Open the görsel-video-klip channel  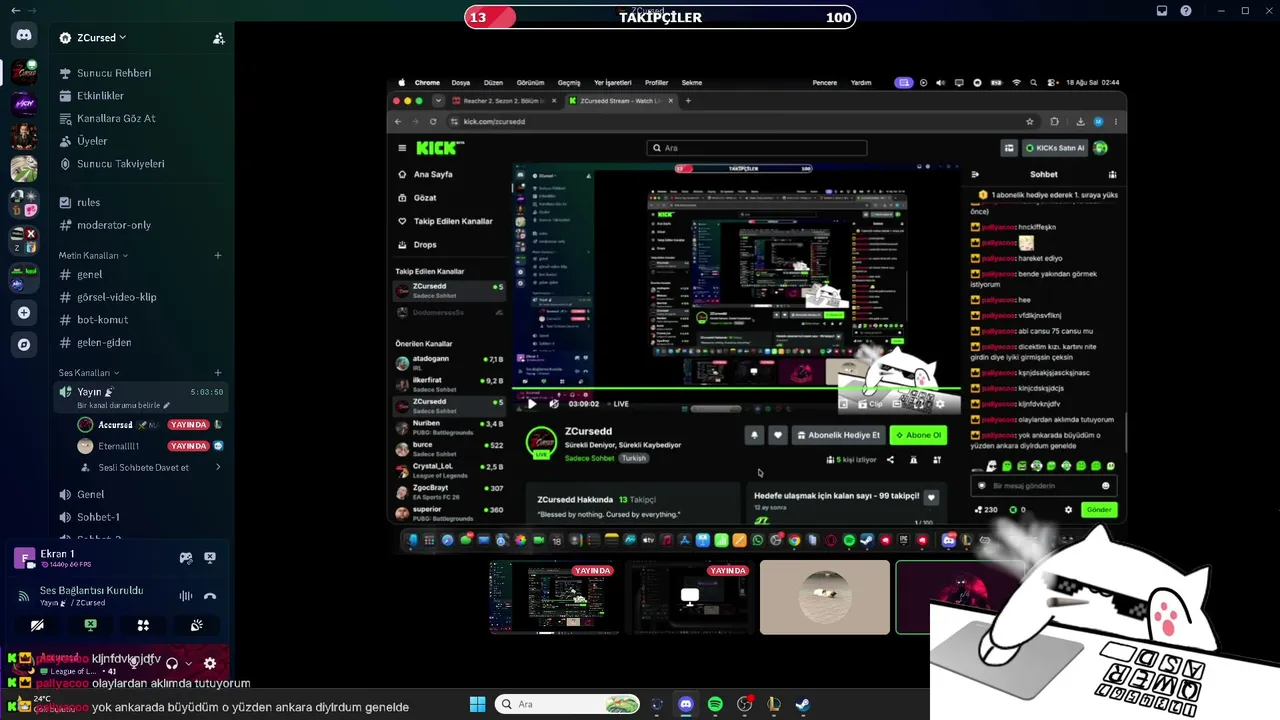tap(141, 297)
